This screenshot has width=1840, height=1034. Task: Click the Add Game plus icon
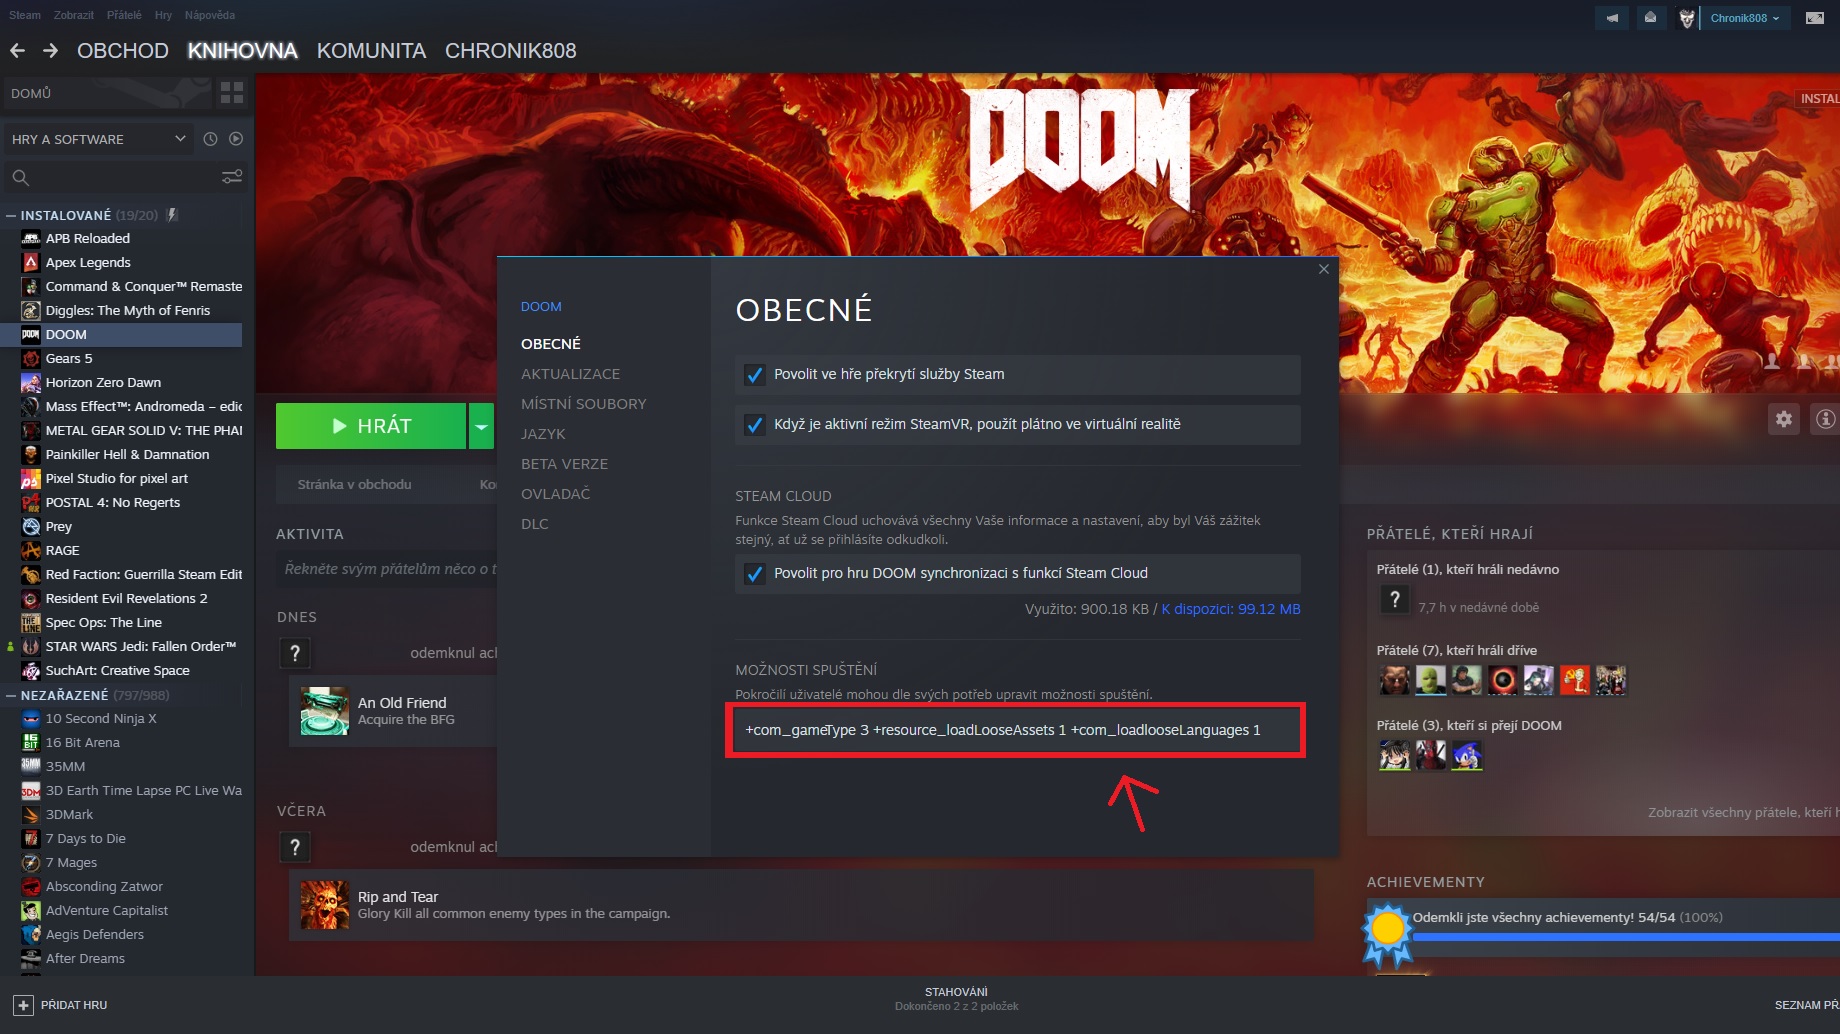23,1005
